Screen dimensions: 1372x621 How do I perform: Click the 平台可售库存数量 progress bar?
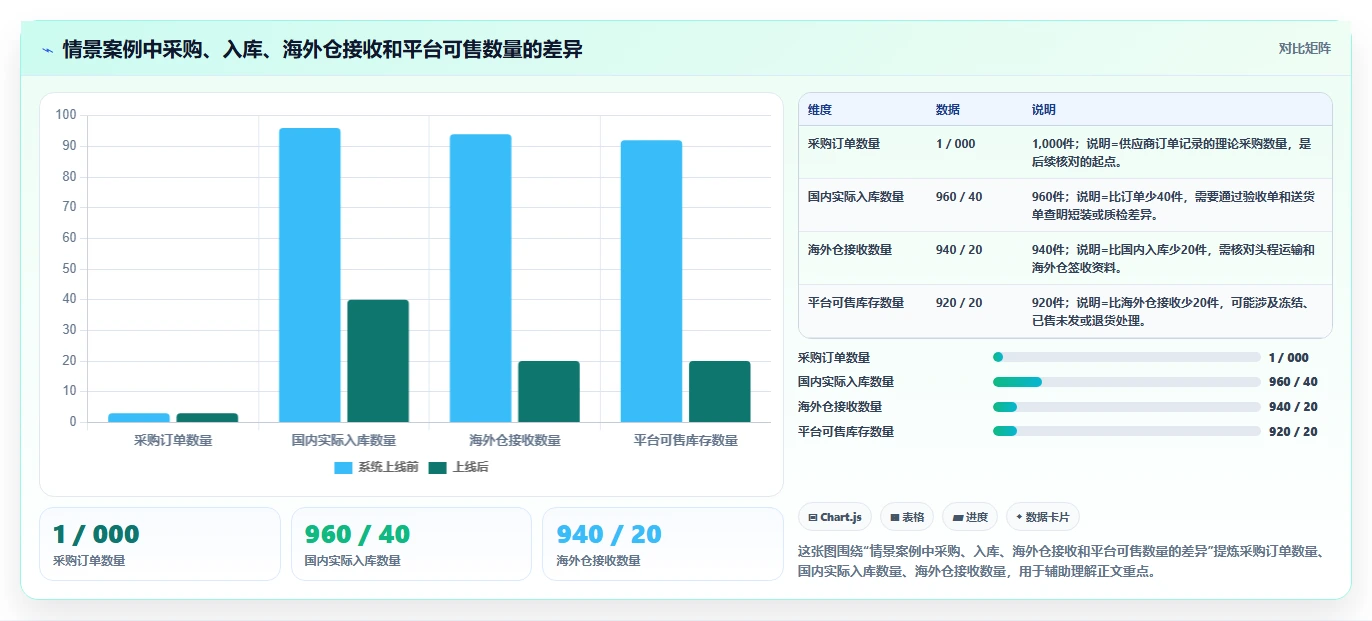pyautogui.click(x=1126, y=431)
